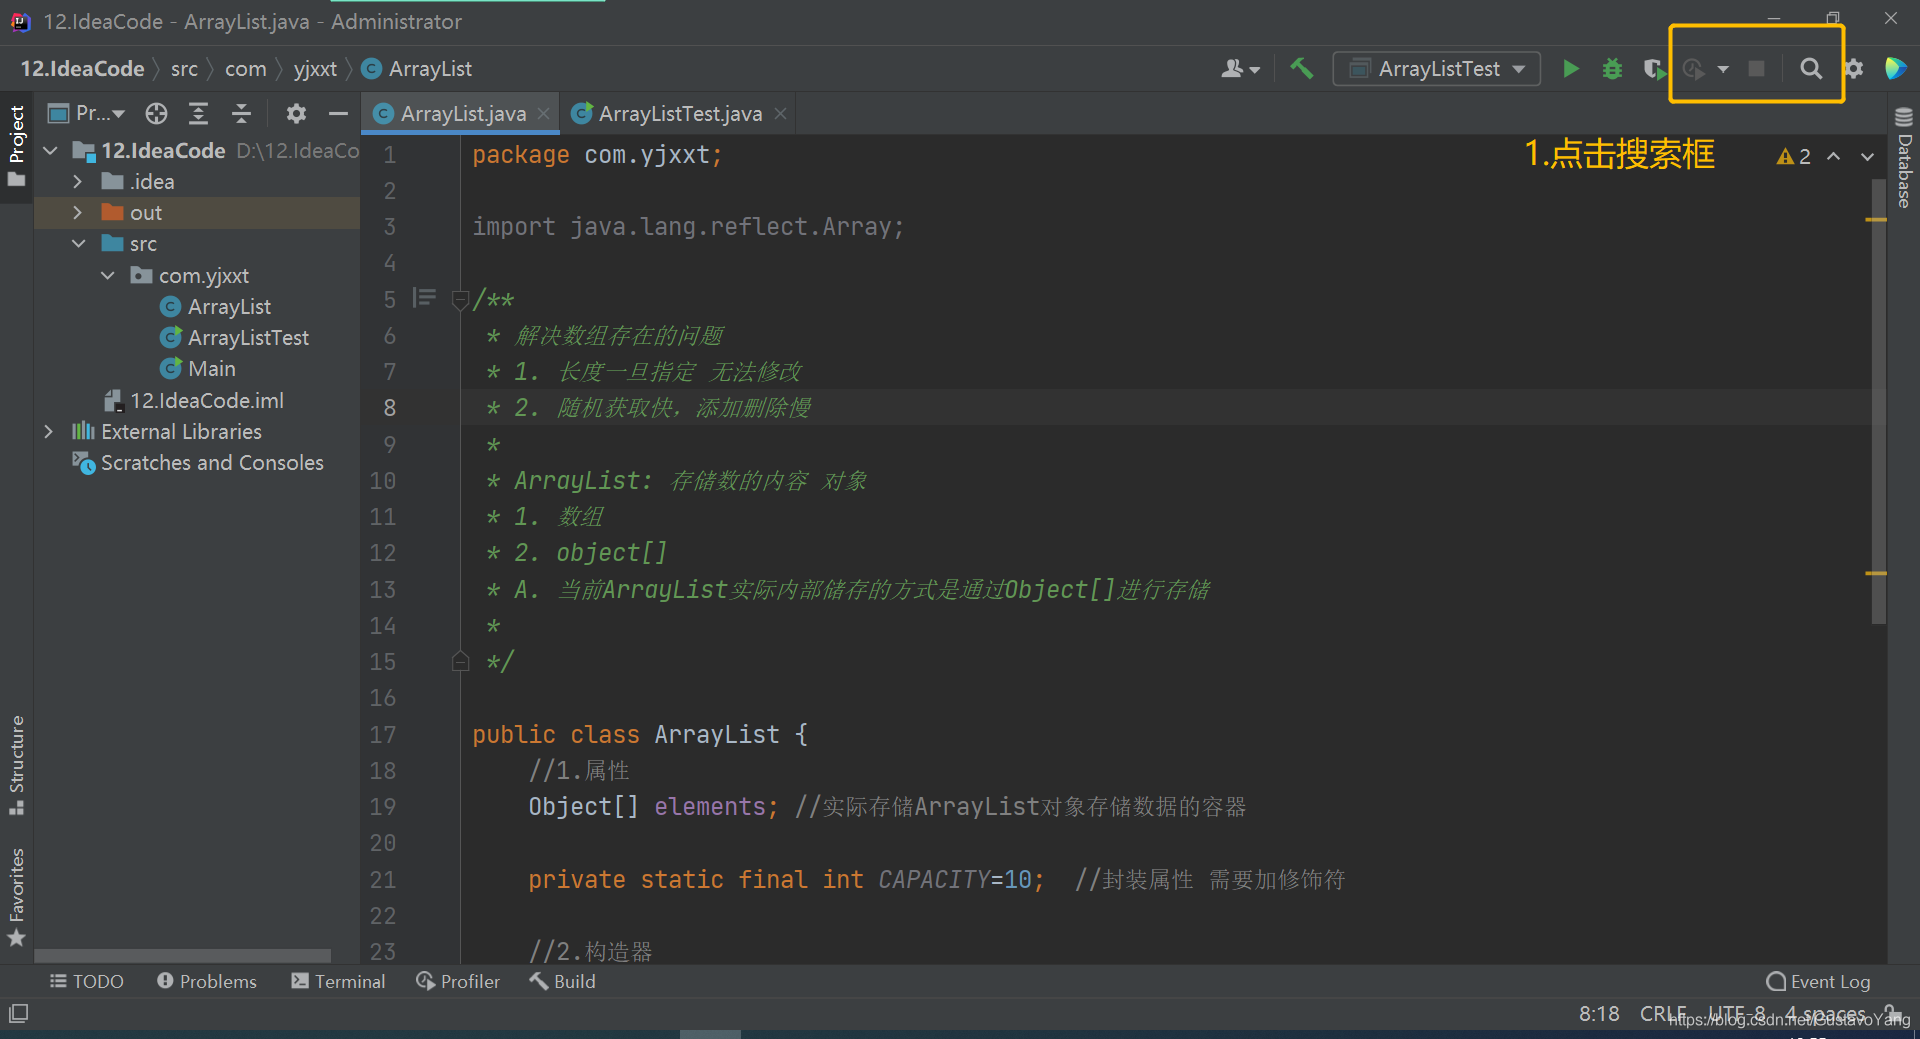Fold the Javadoc comment at line 5
This screenshot has height=1039, width=1920.
pos(460,299)
